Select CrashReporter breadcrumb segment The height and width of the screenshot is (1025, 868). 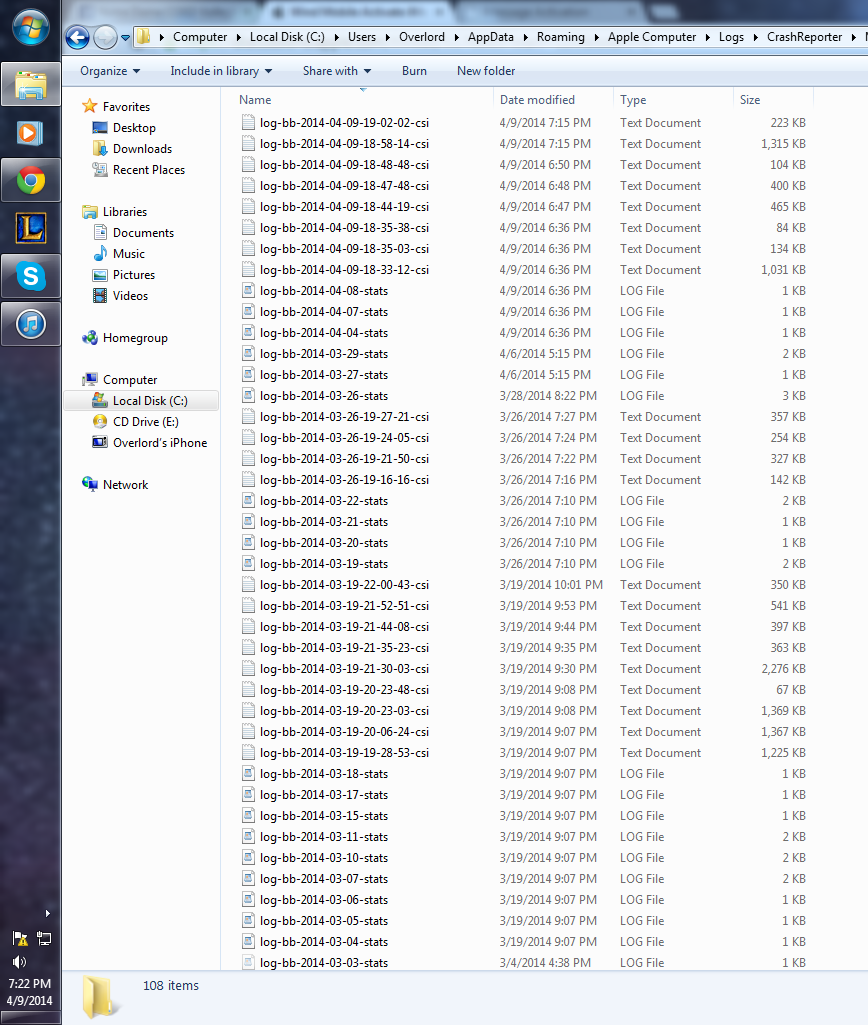coord(804,37)
